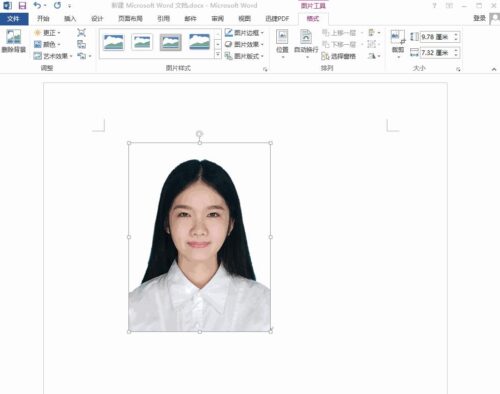The width and height of the screenshot is (500, 394).
Task: Click the top-left resize handle of photo
Action: pos(129,143)
